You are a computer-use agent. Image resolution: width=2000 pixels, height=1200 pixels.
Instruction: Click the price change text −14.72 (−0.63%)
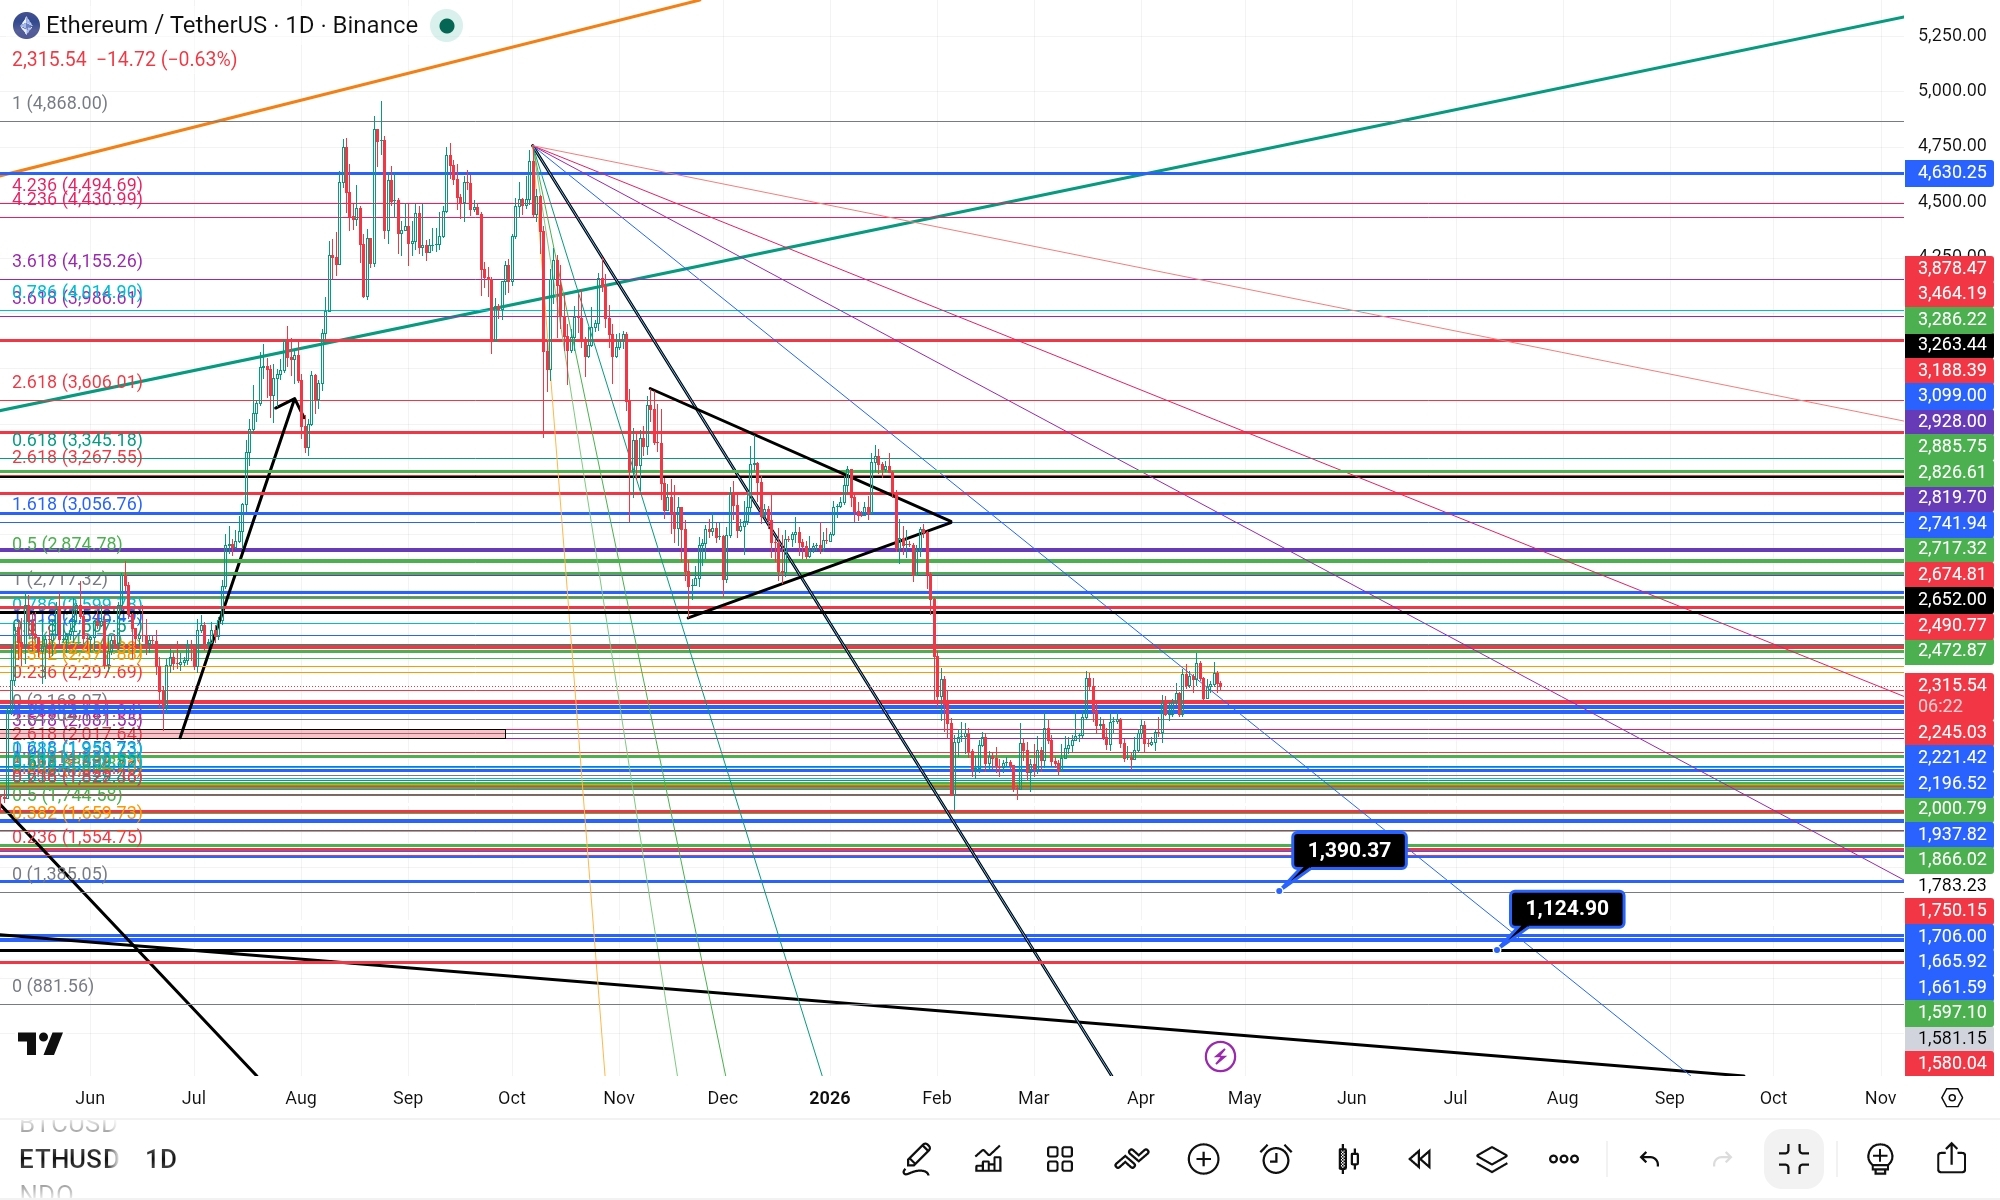click(167, 59)
